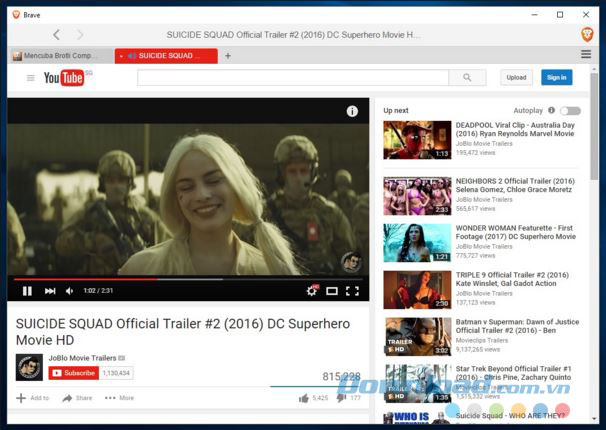This screenshot has width=606, height=430.
Task: Click WONDER WOMAN Featurette title link
Action: (x=516, y=232)
